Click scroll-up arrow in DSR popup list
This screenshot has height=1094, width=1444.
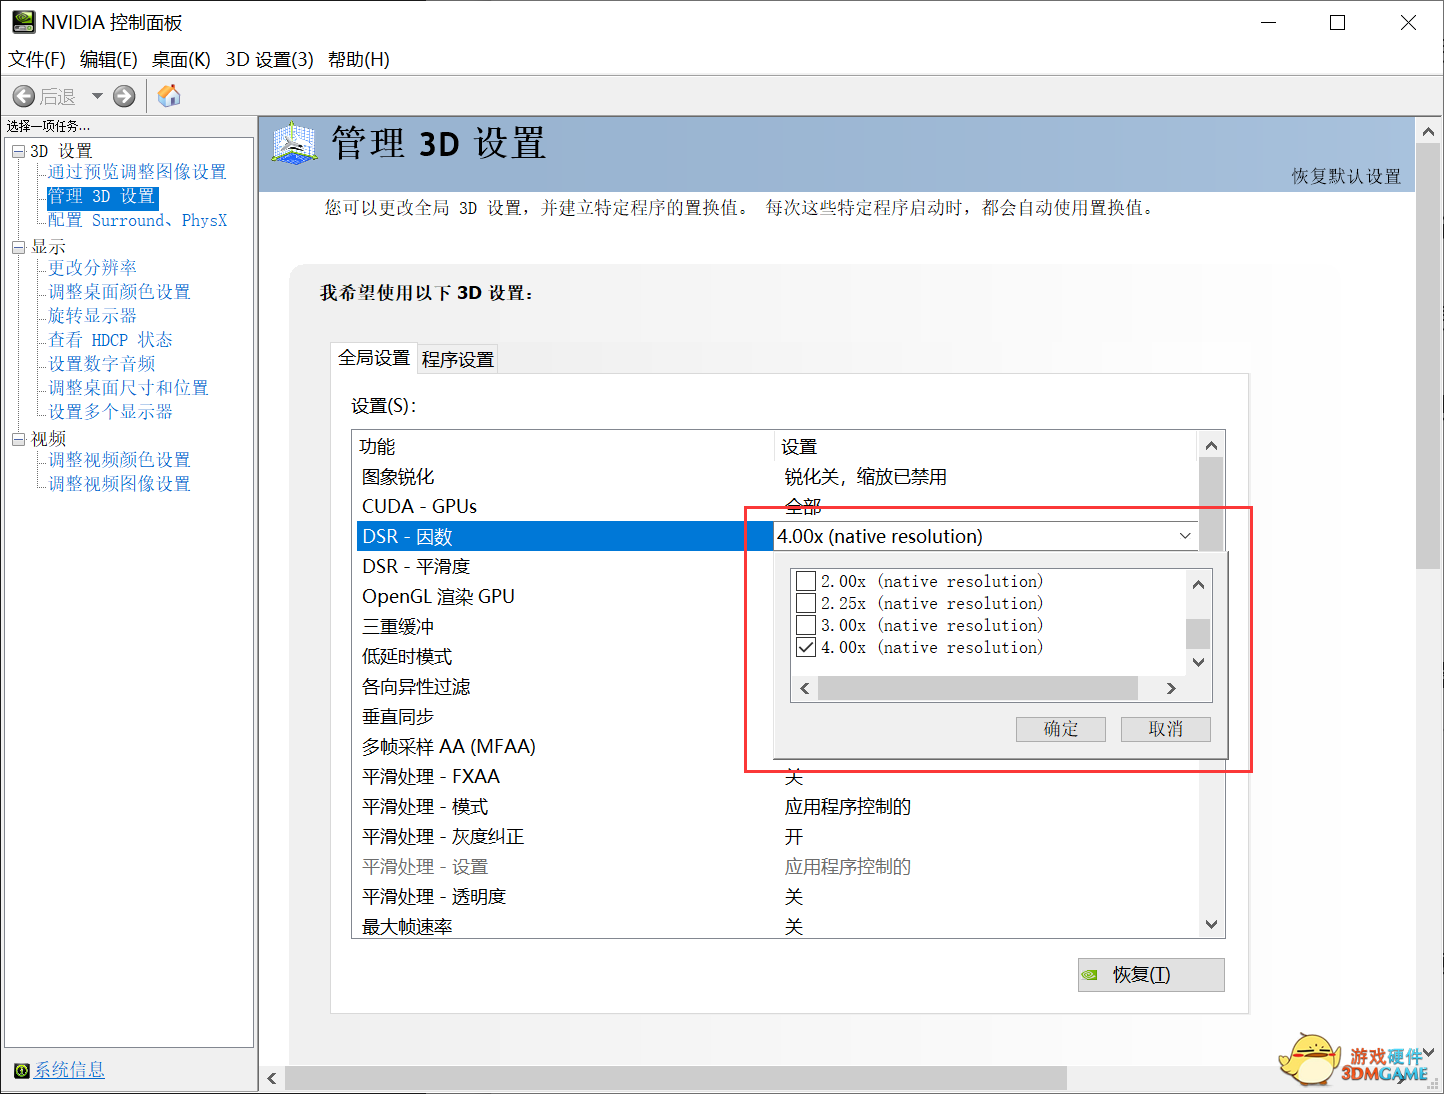coord(1198,584)
